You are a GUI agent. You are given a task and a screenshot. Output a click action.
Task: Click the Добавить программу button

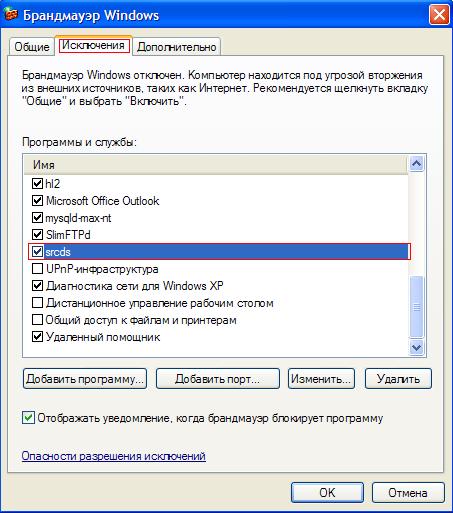(x=85, y=379)
